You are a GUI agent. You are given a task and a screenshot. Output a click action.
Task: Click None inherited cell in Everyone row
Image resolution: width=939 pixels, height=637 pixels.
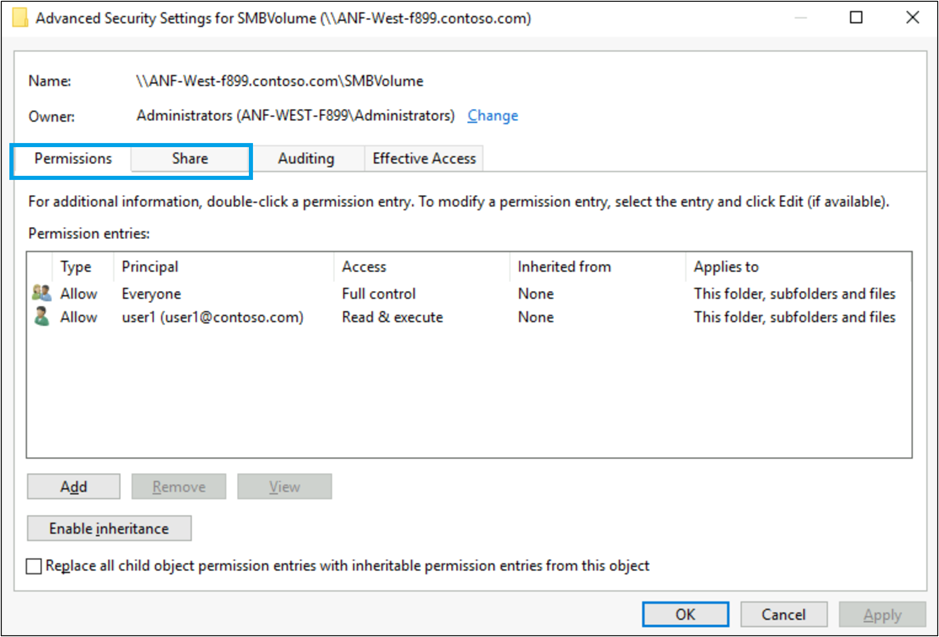pos(536,294)
